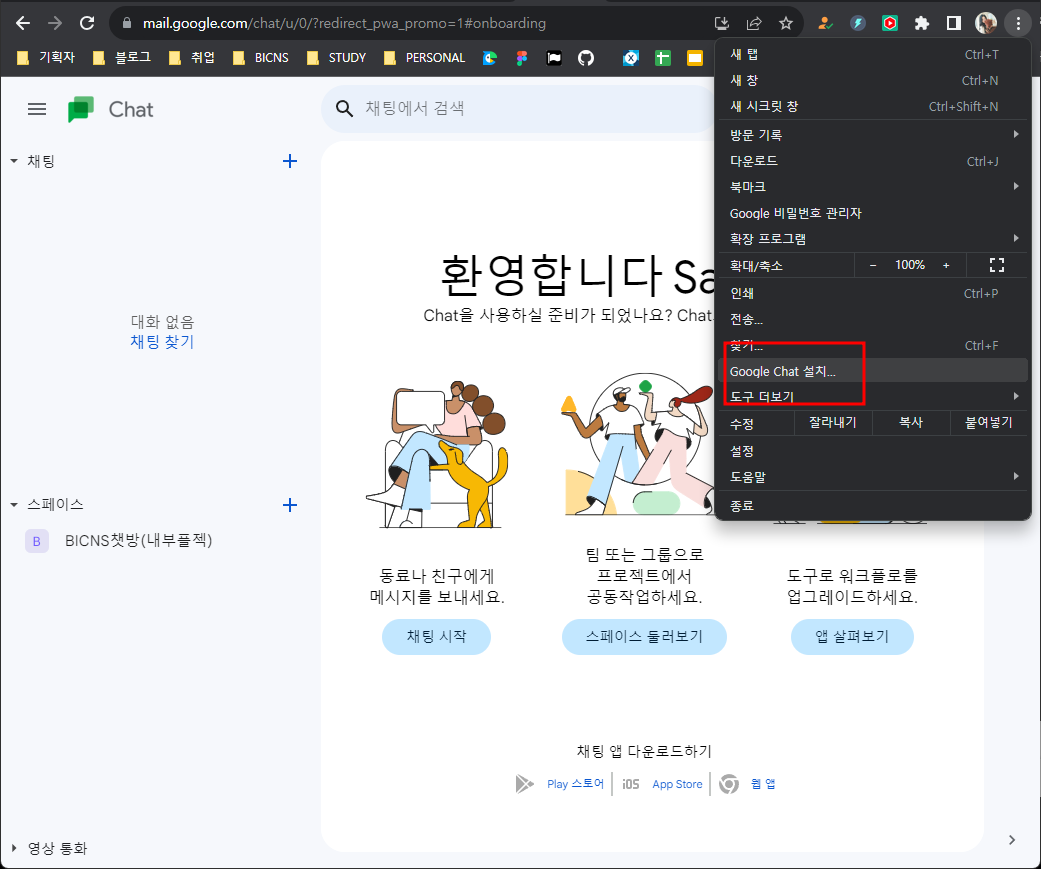Click the search magnifier icon
Viewport: 1041px width, 869px height.
[344, 108]
